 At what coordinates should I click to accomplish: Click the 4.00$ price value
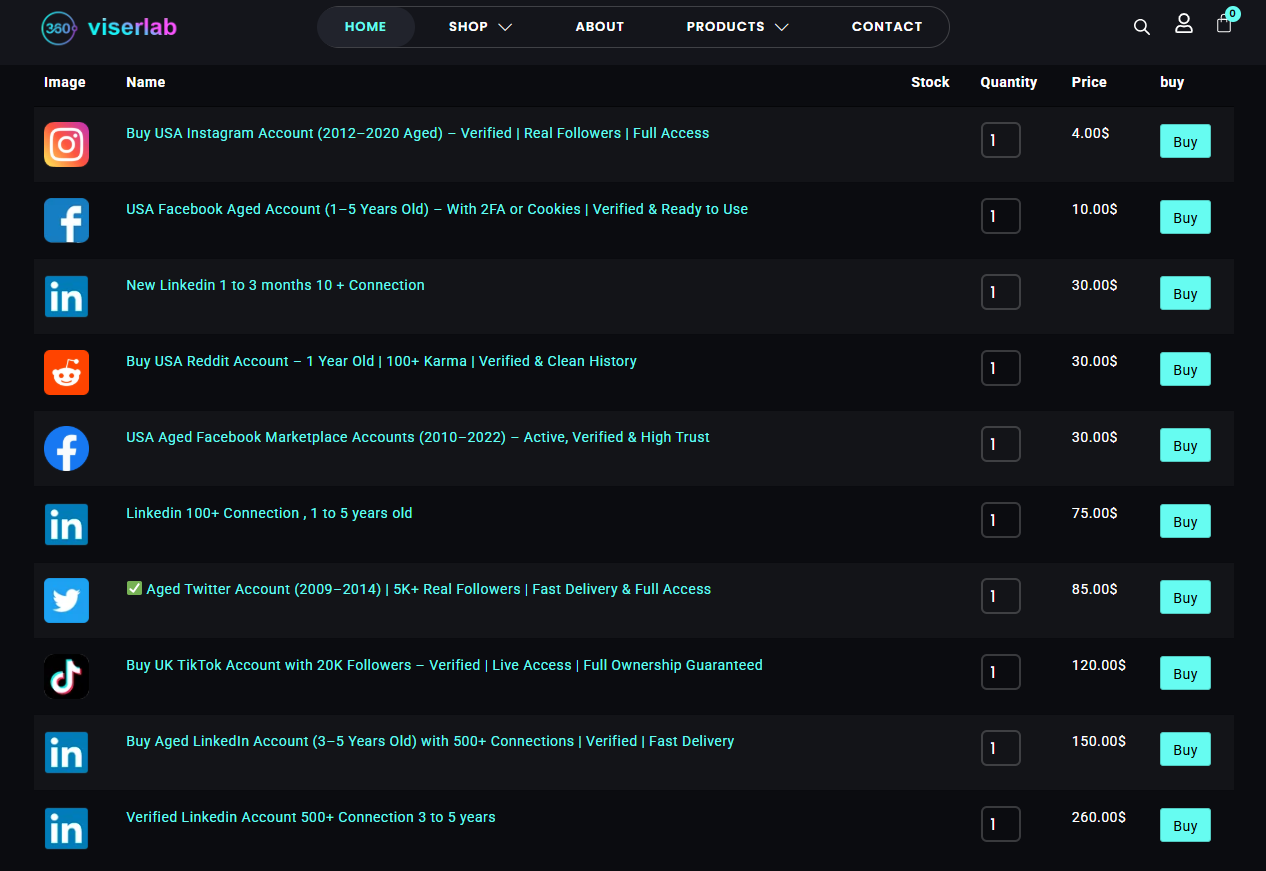1090,133
